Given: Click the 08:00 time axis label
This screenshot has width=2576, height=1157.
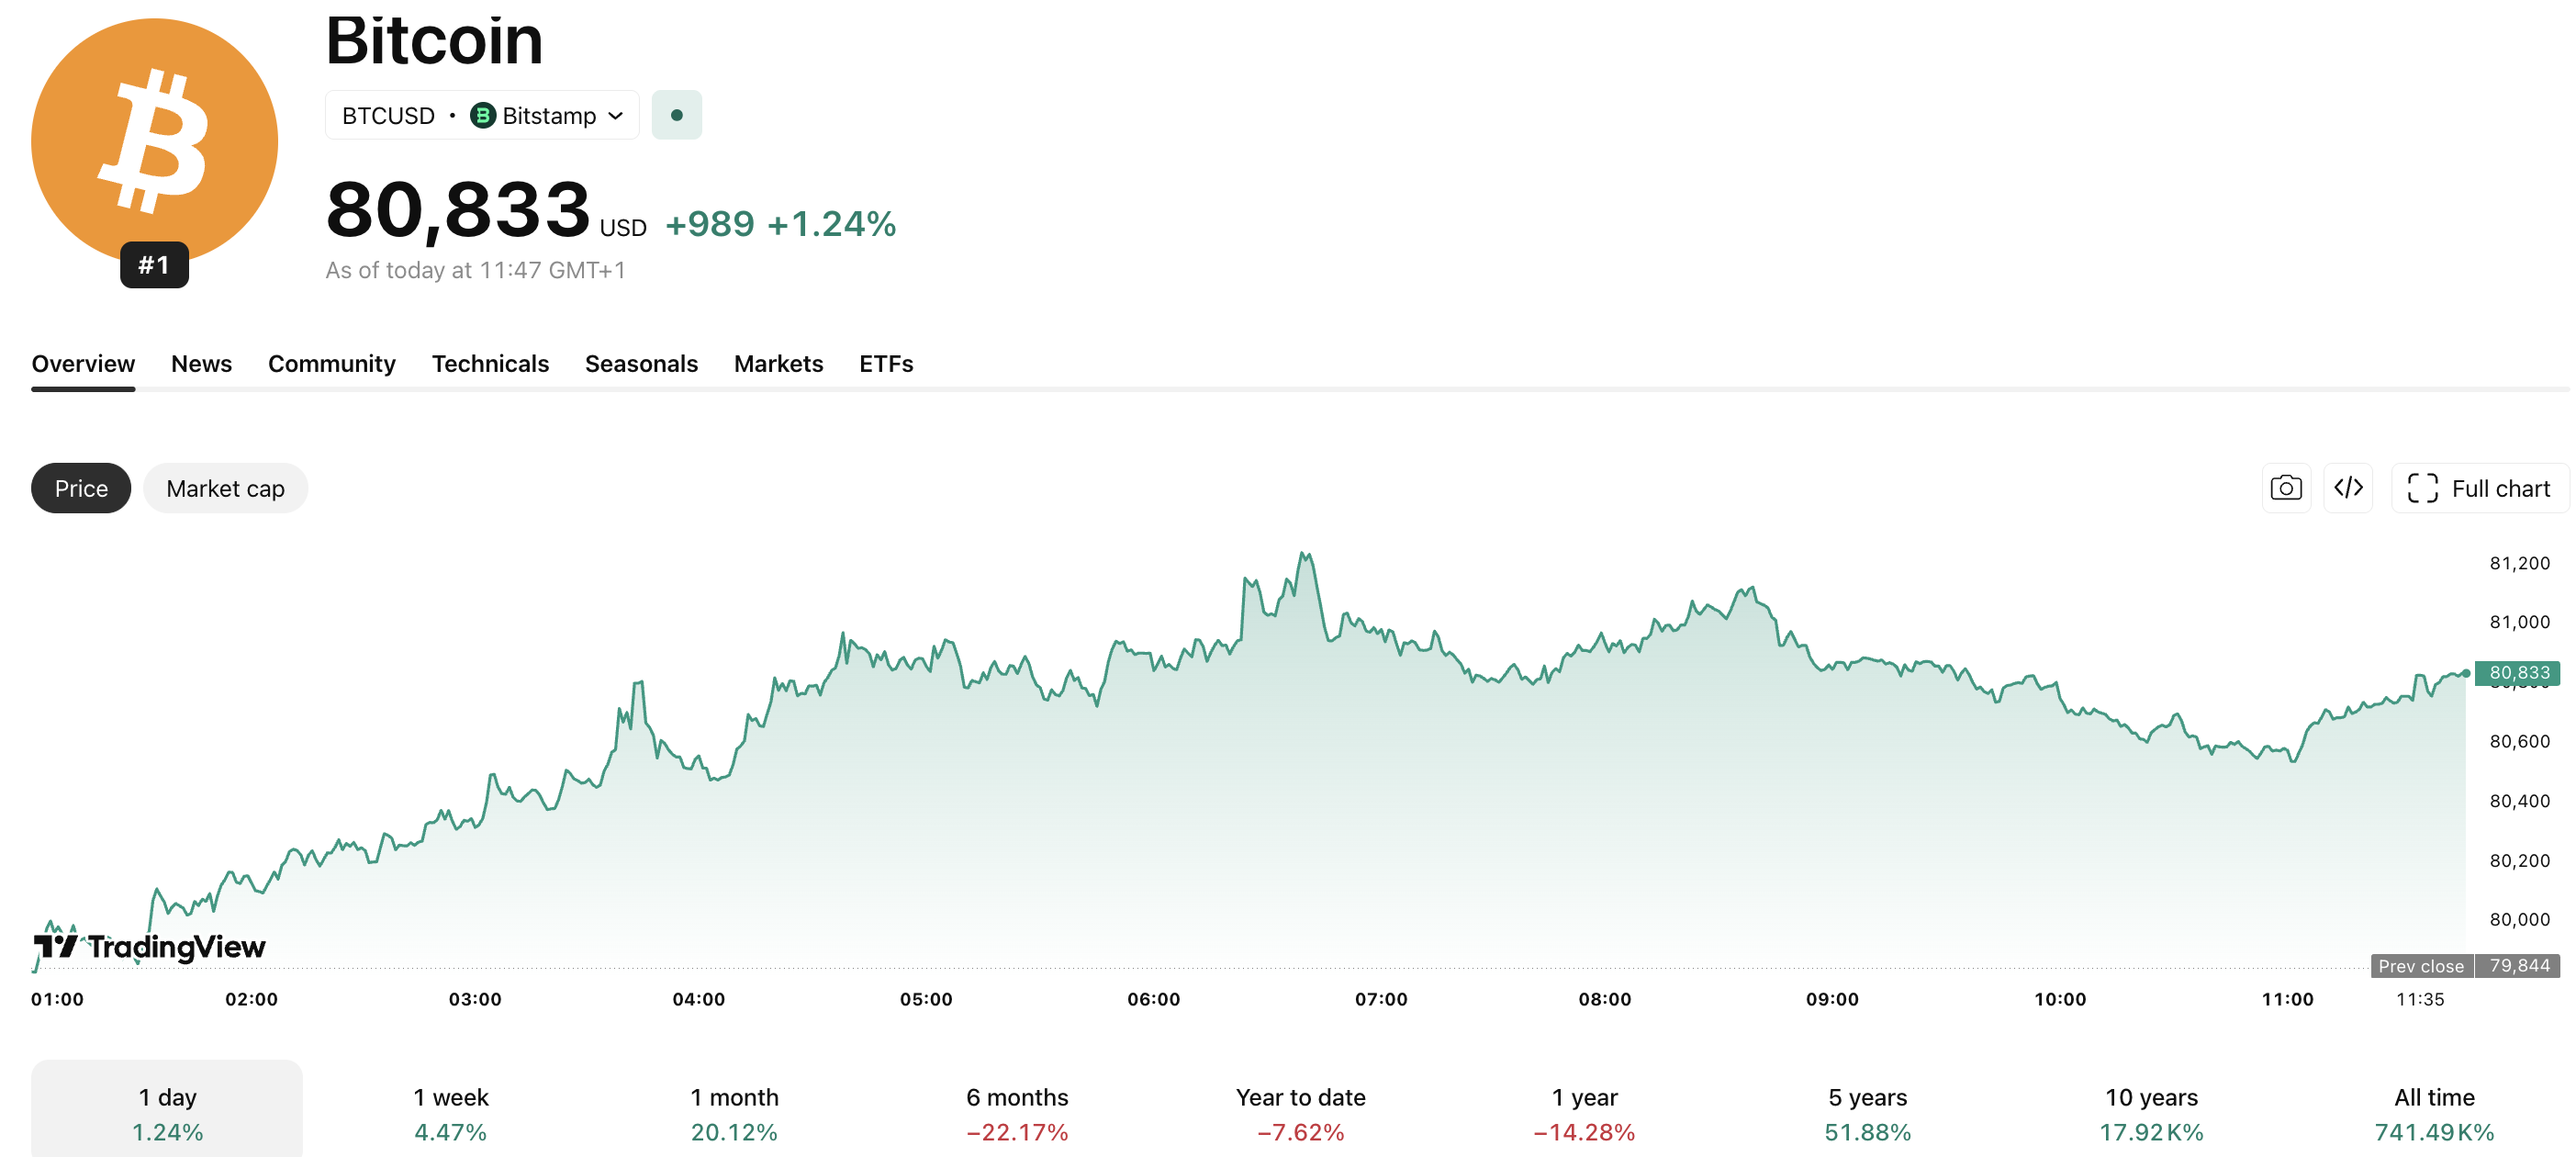Looking at the screenshot, I should point(1604,999).
